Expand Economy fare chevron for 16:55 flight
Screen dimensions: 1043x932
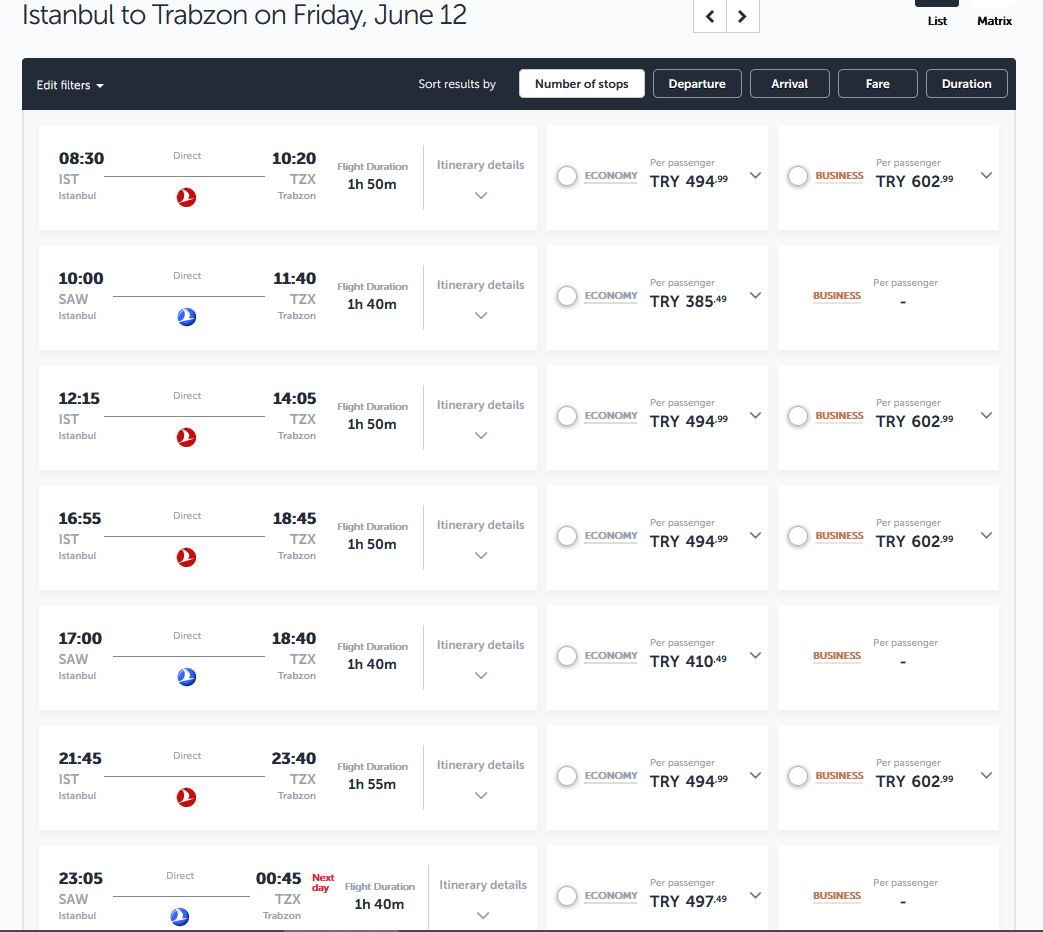[x=755, y=535]
